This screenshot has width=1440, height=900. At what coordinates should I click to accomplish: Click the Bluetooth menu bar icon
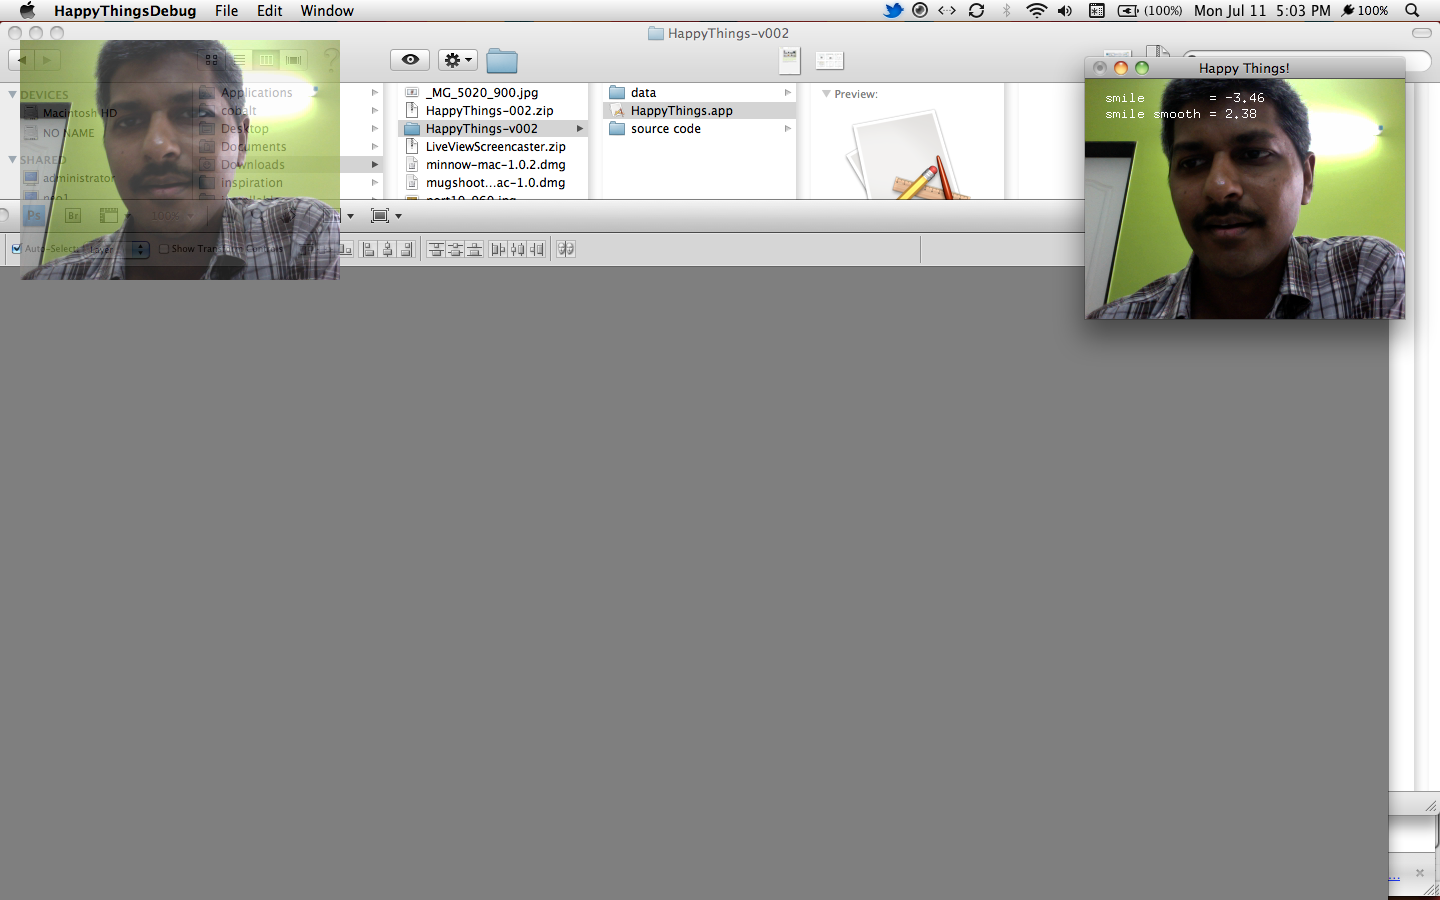click(x=1007, y=11)
